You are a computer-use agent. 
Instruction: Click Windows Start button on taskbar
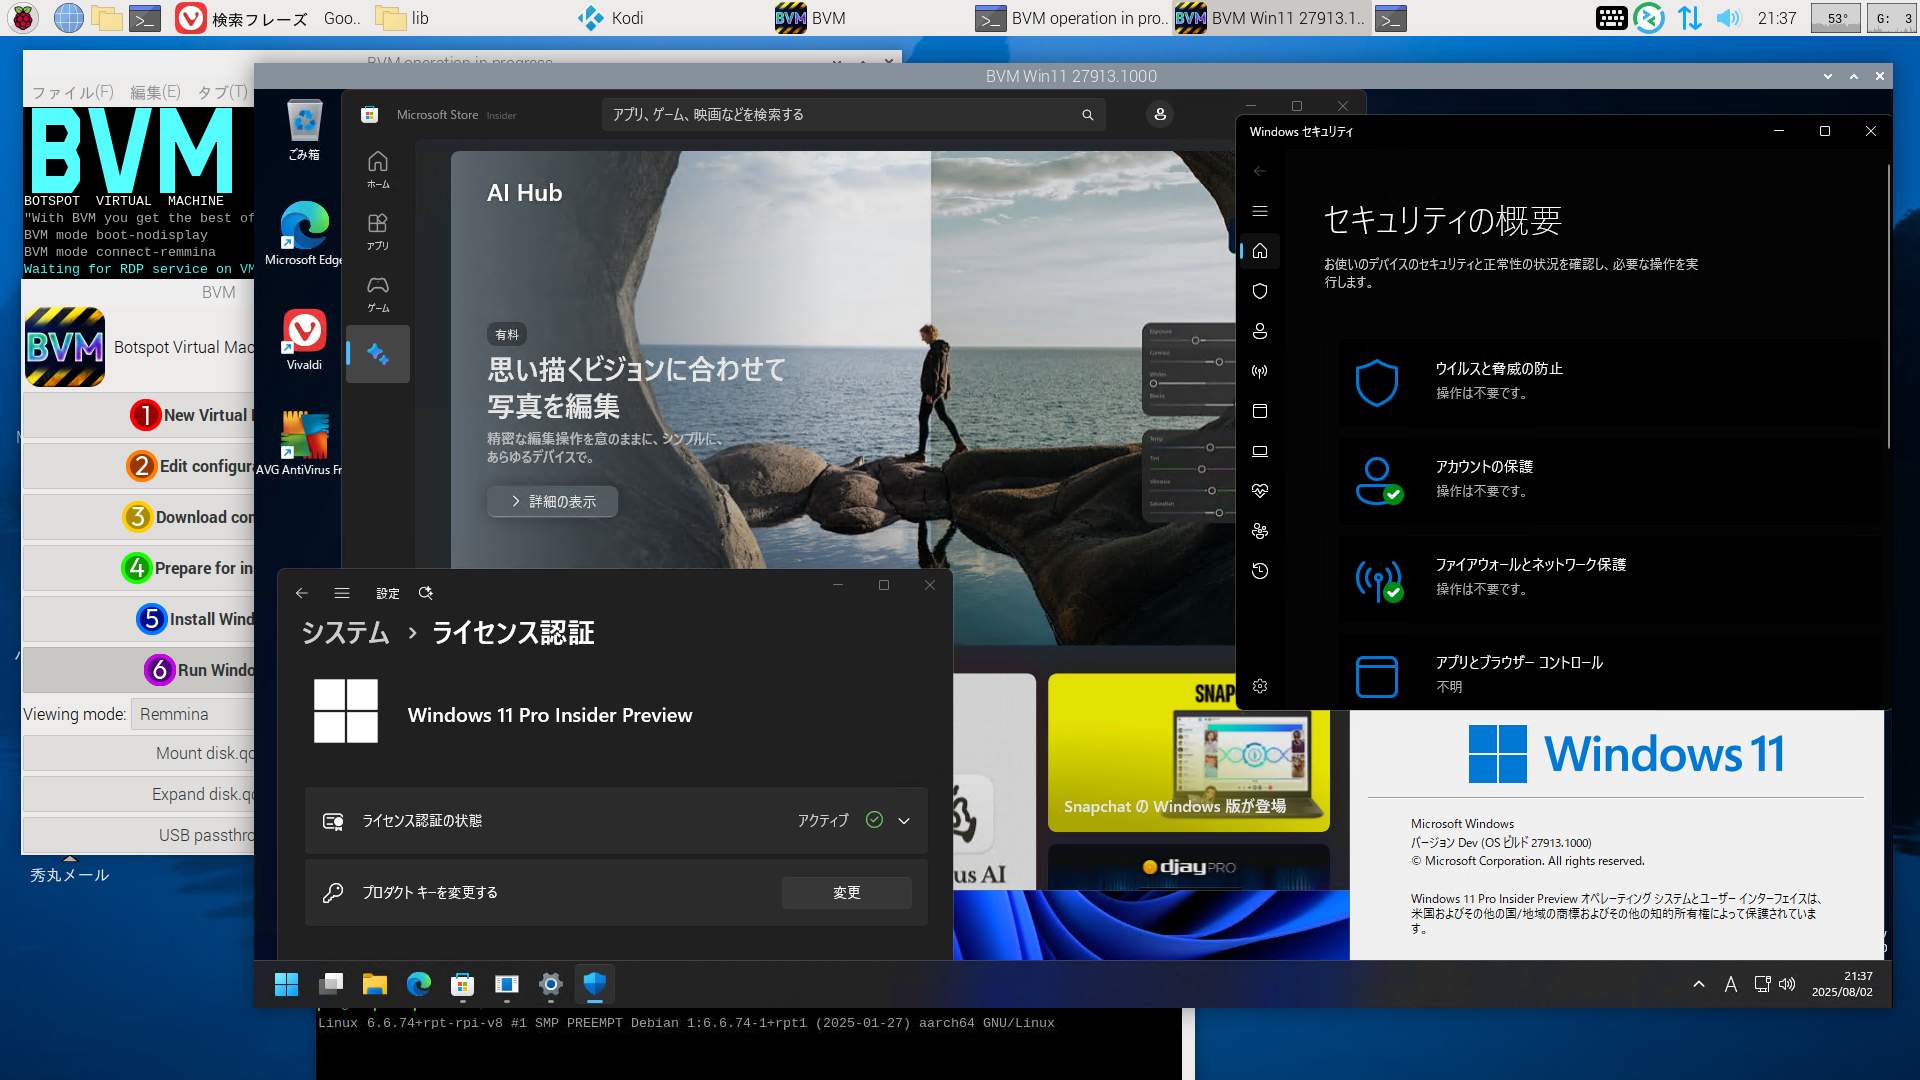(x=286, y=985)
